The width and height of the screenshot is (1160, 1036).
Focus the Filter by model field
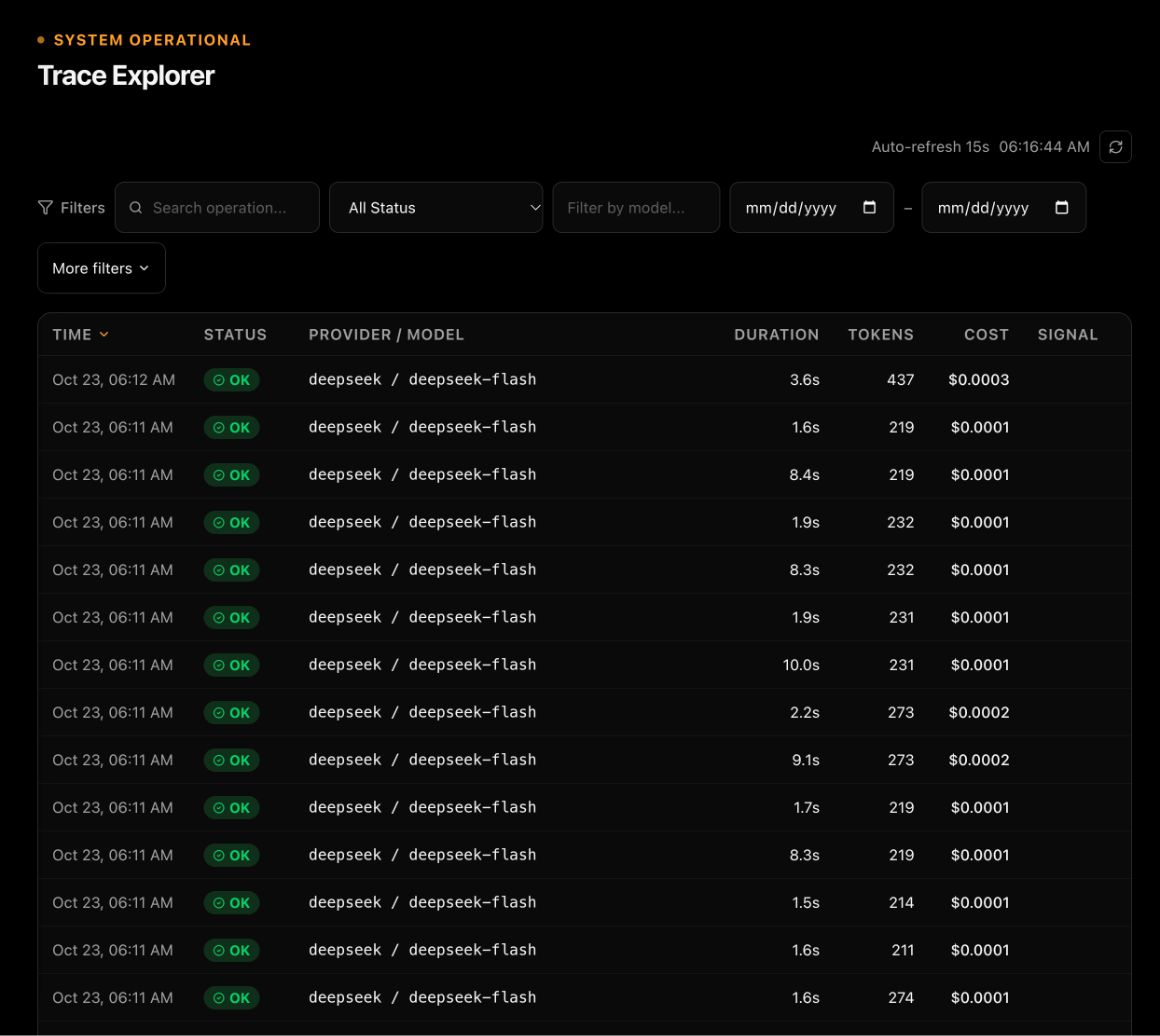click(x=636, y=208)
